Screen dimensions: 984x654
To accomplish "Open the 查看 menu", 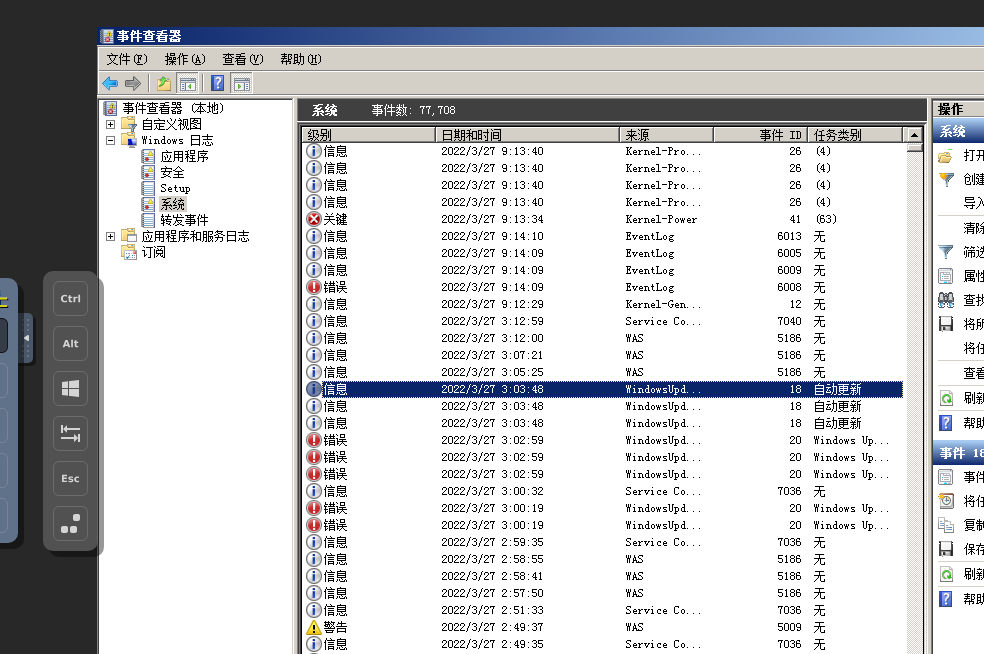I will (242, 59).
